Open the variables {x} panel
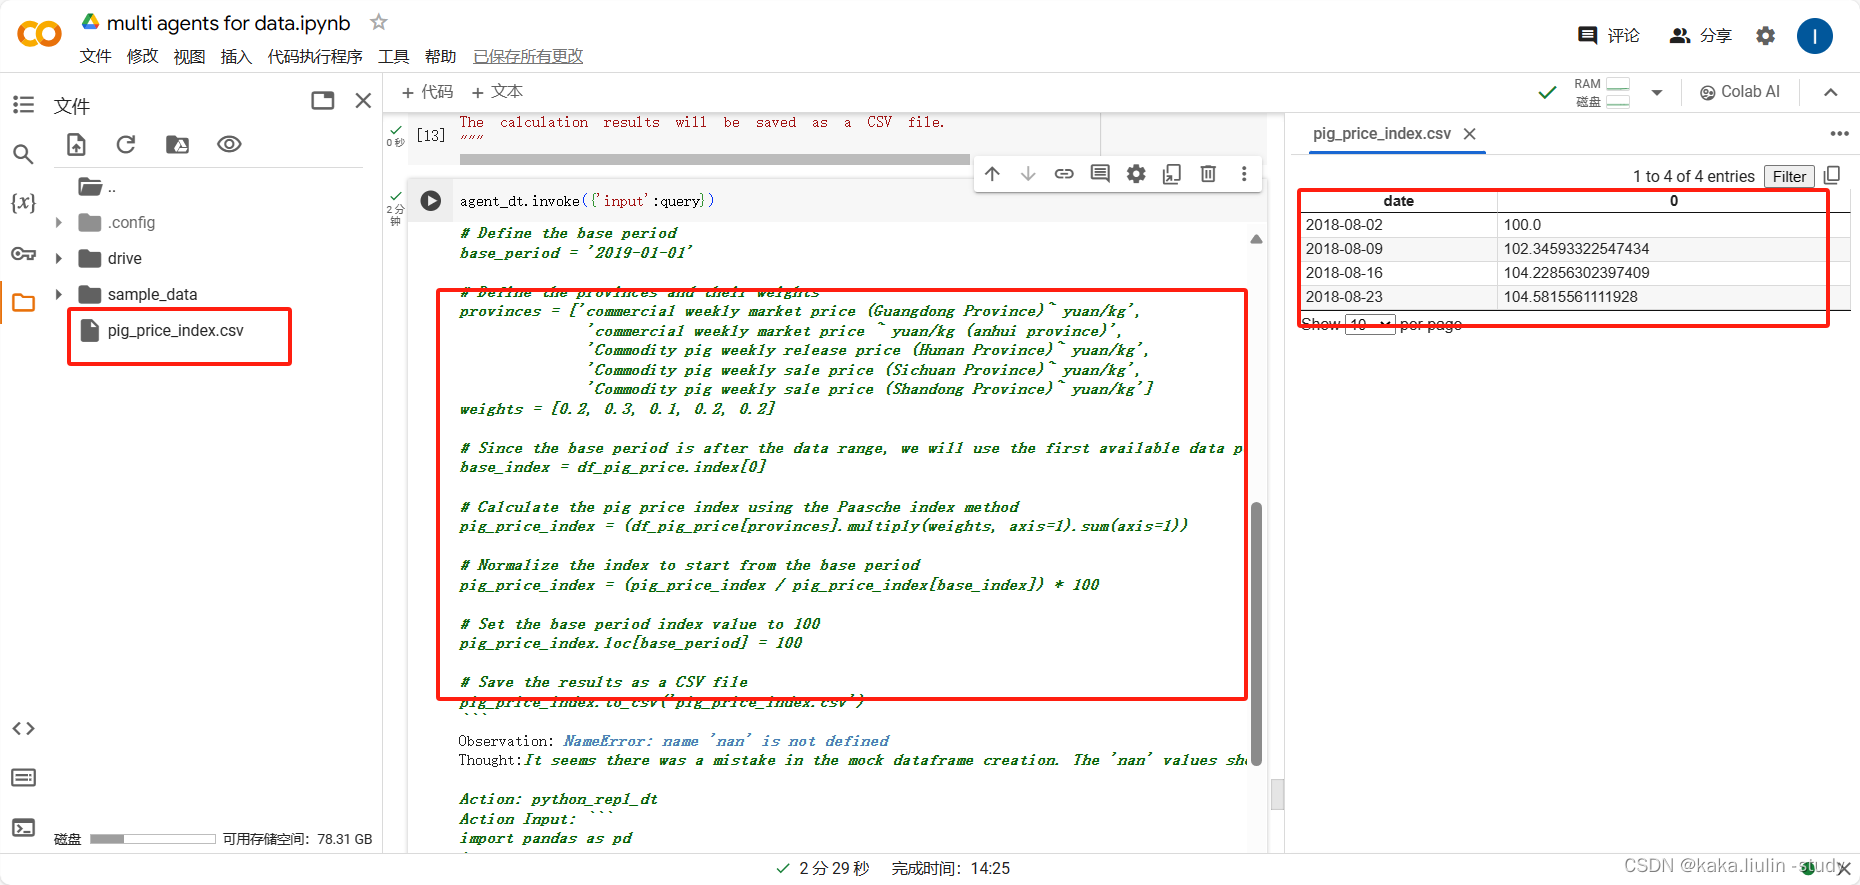Screen dimensions: 1860x885 coord(23,203)
